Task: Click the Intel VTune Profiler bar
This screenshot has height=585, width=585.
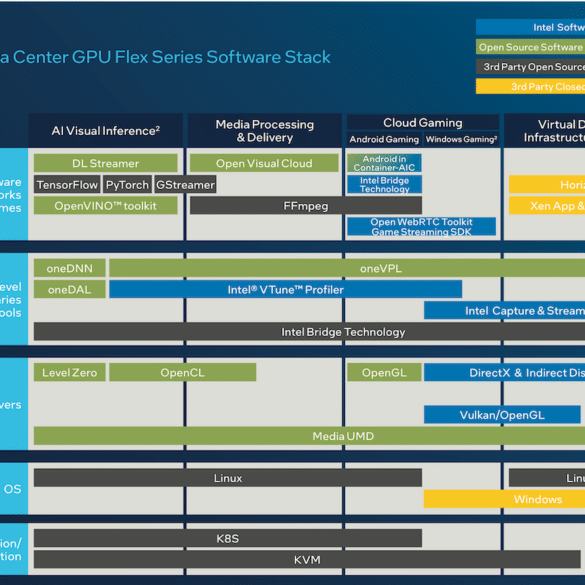Action: tap(285, 290)
